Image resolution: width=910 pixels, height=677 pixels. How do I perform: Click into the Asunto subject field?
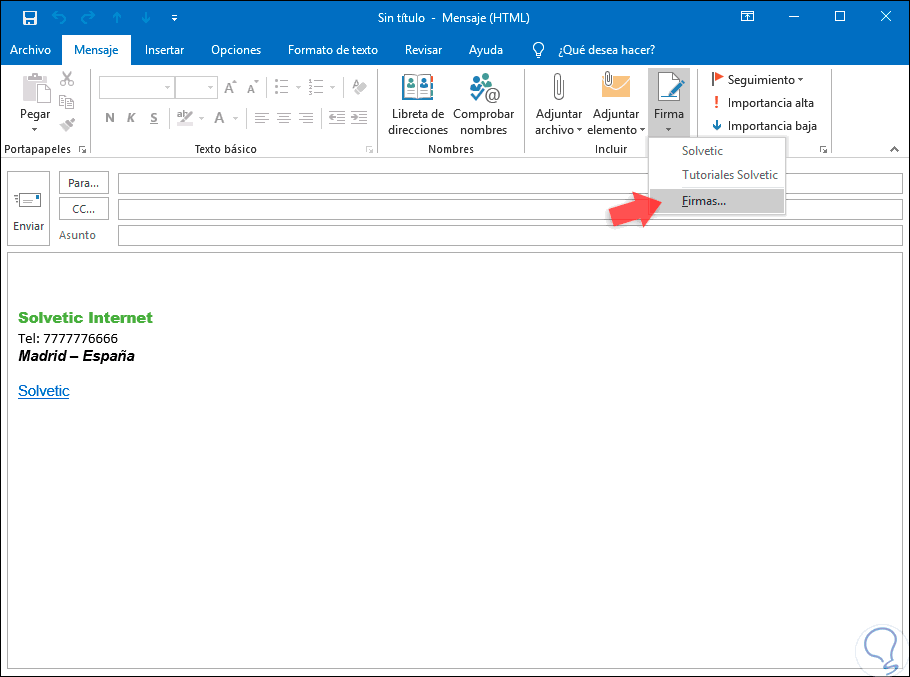[510, 235]
